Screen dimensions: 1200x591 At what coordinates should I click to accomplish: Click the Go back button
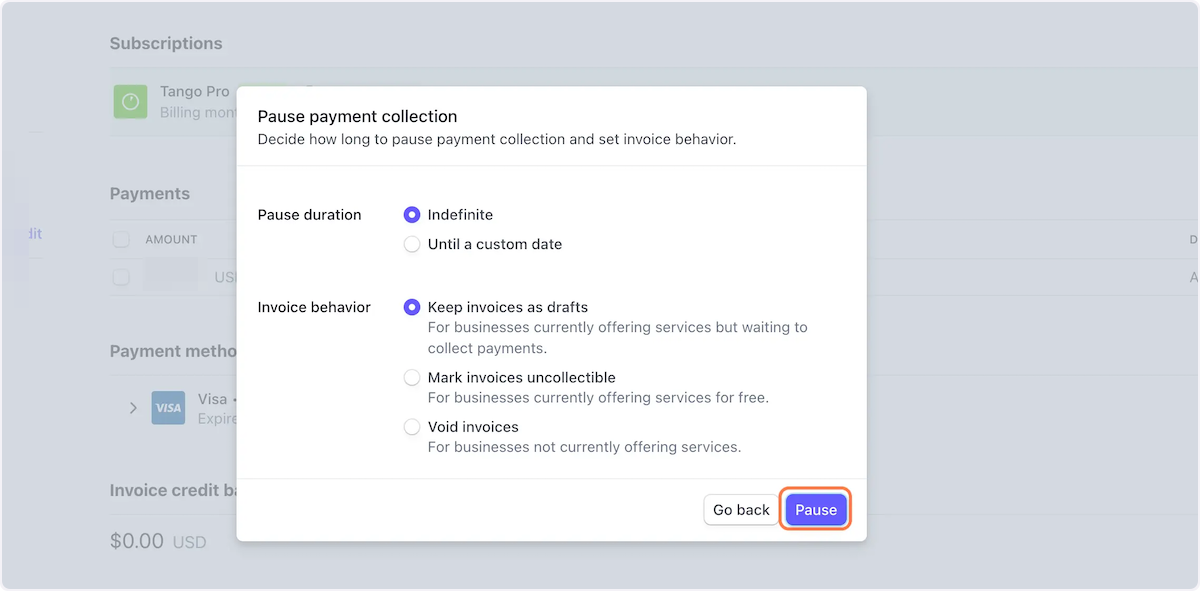(x=741, y=510)
